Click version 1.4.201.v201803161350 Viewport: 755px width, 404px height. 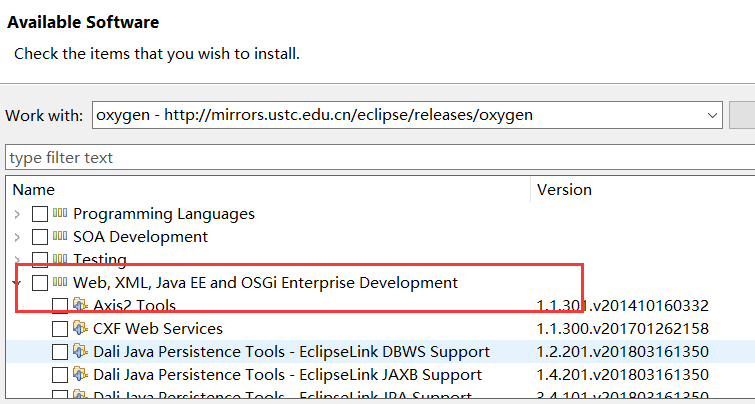click(x=623, y=375)
